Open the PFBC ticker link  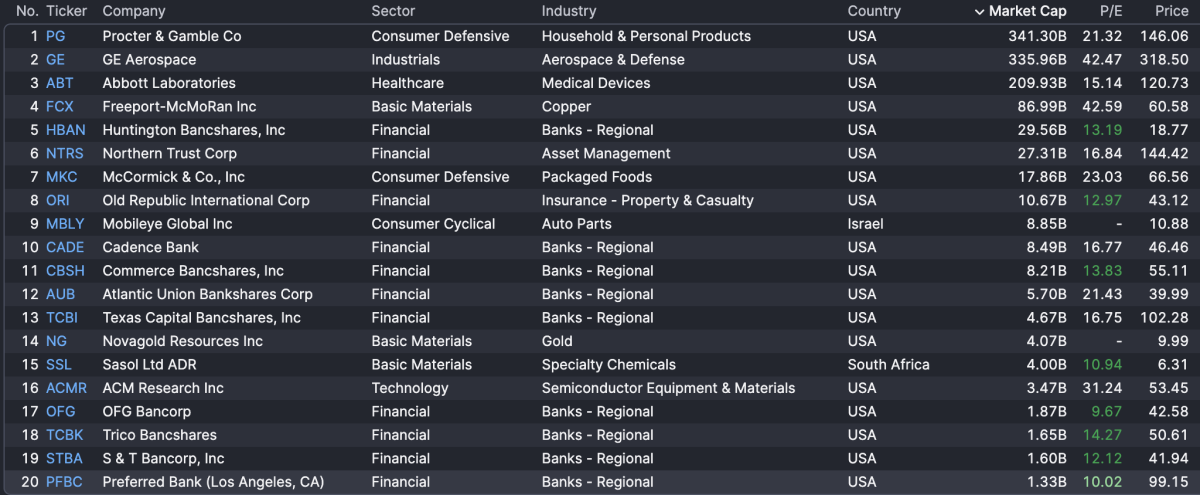click(65, 482)
